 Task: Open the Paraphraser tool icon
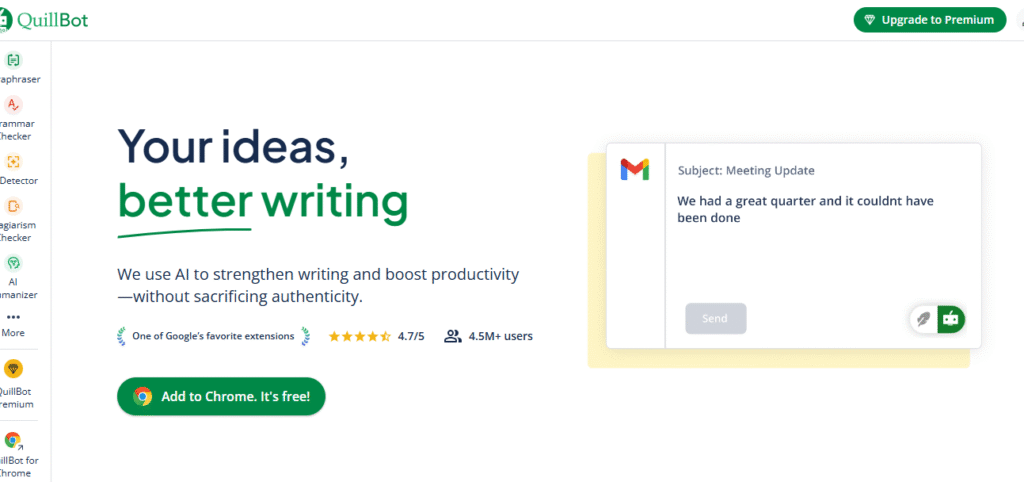click(13, 61)
